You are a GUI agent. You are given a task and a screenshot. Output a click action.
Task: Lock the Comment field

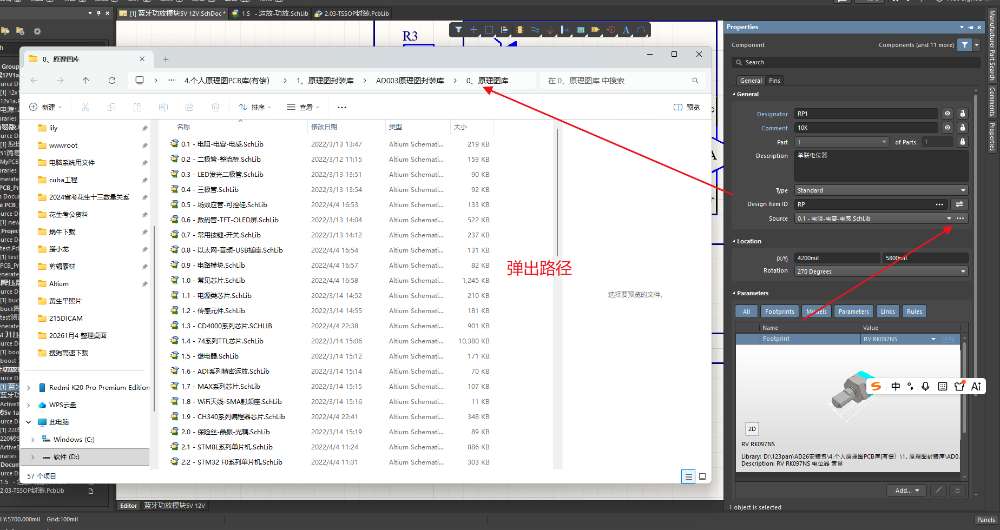(x=962, y=128)
